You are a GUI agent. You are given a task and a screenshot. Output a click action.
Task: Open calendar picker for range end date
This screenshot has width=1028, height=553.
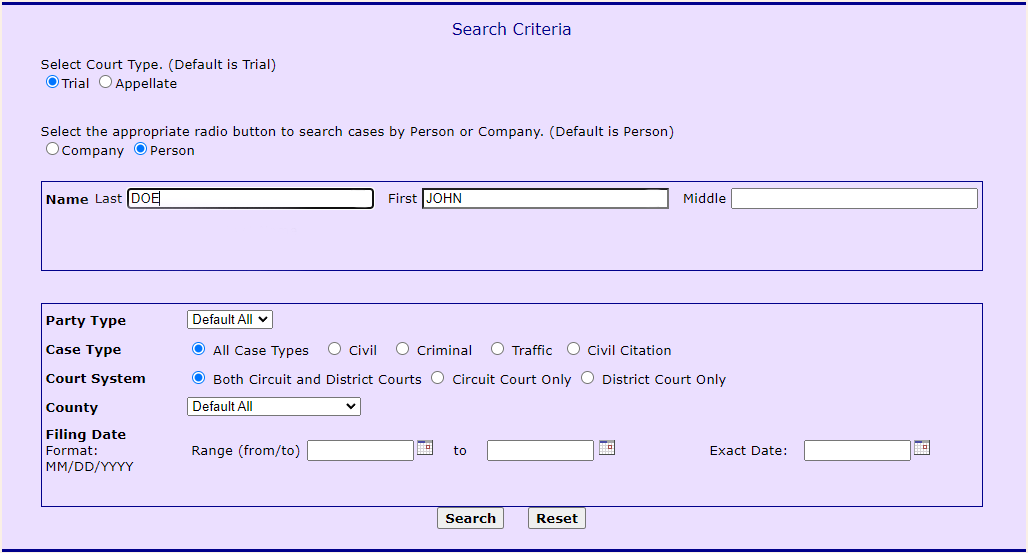pos(607,448)
